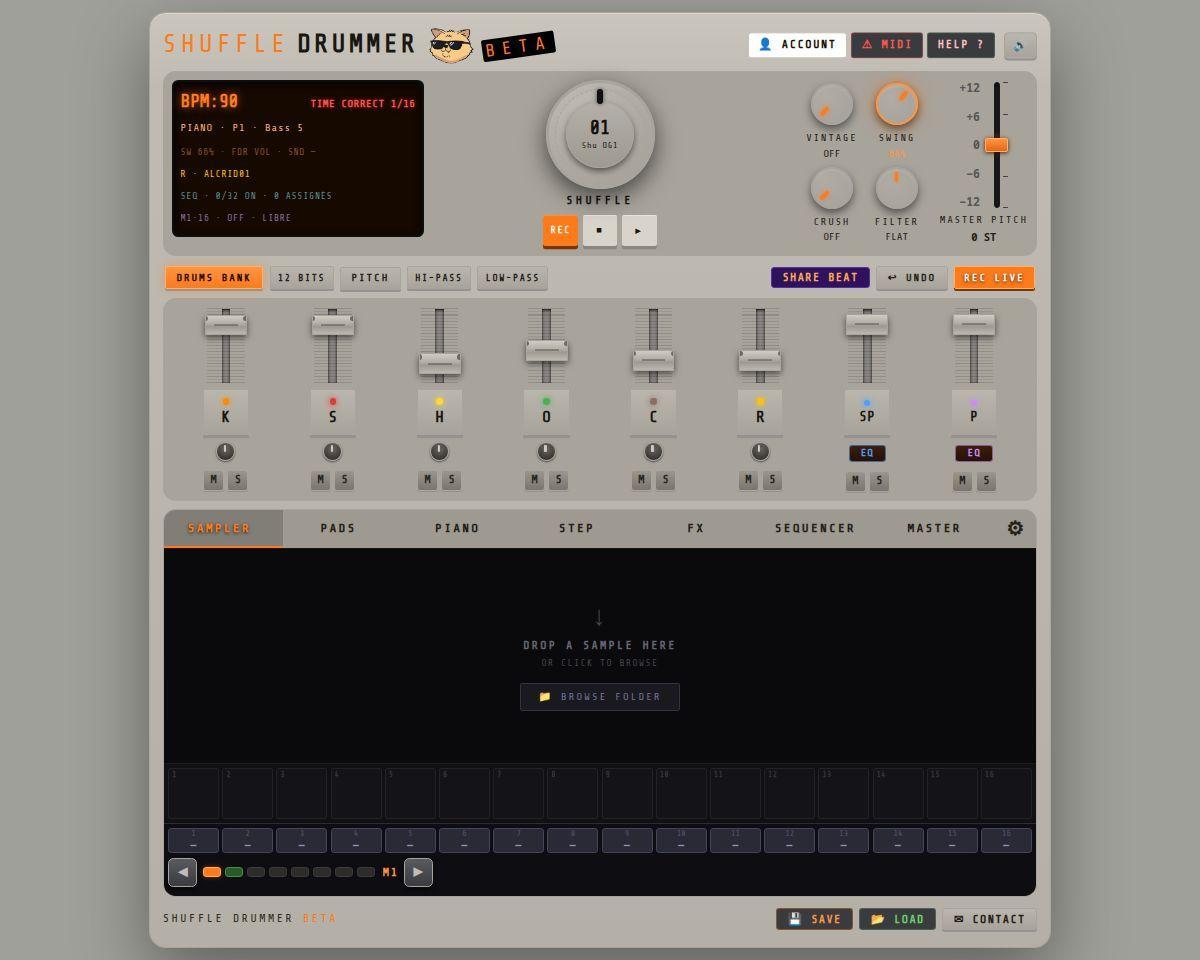This screenshot has height=960, width=1200.
Task: Solo the SP channel
Action: pyautogui.click(x=879, y=481)
